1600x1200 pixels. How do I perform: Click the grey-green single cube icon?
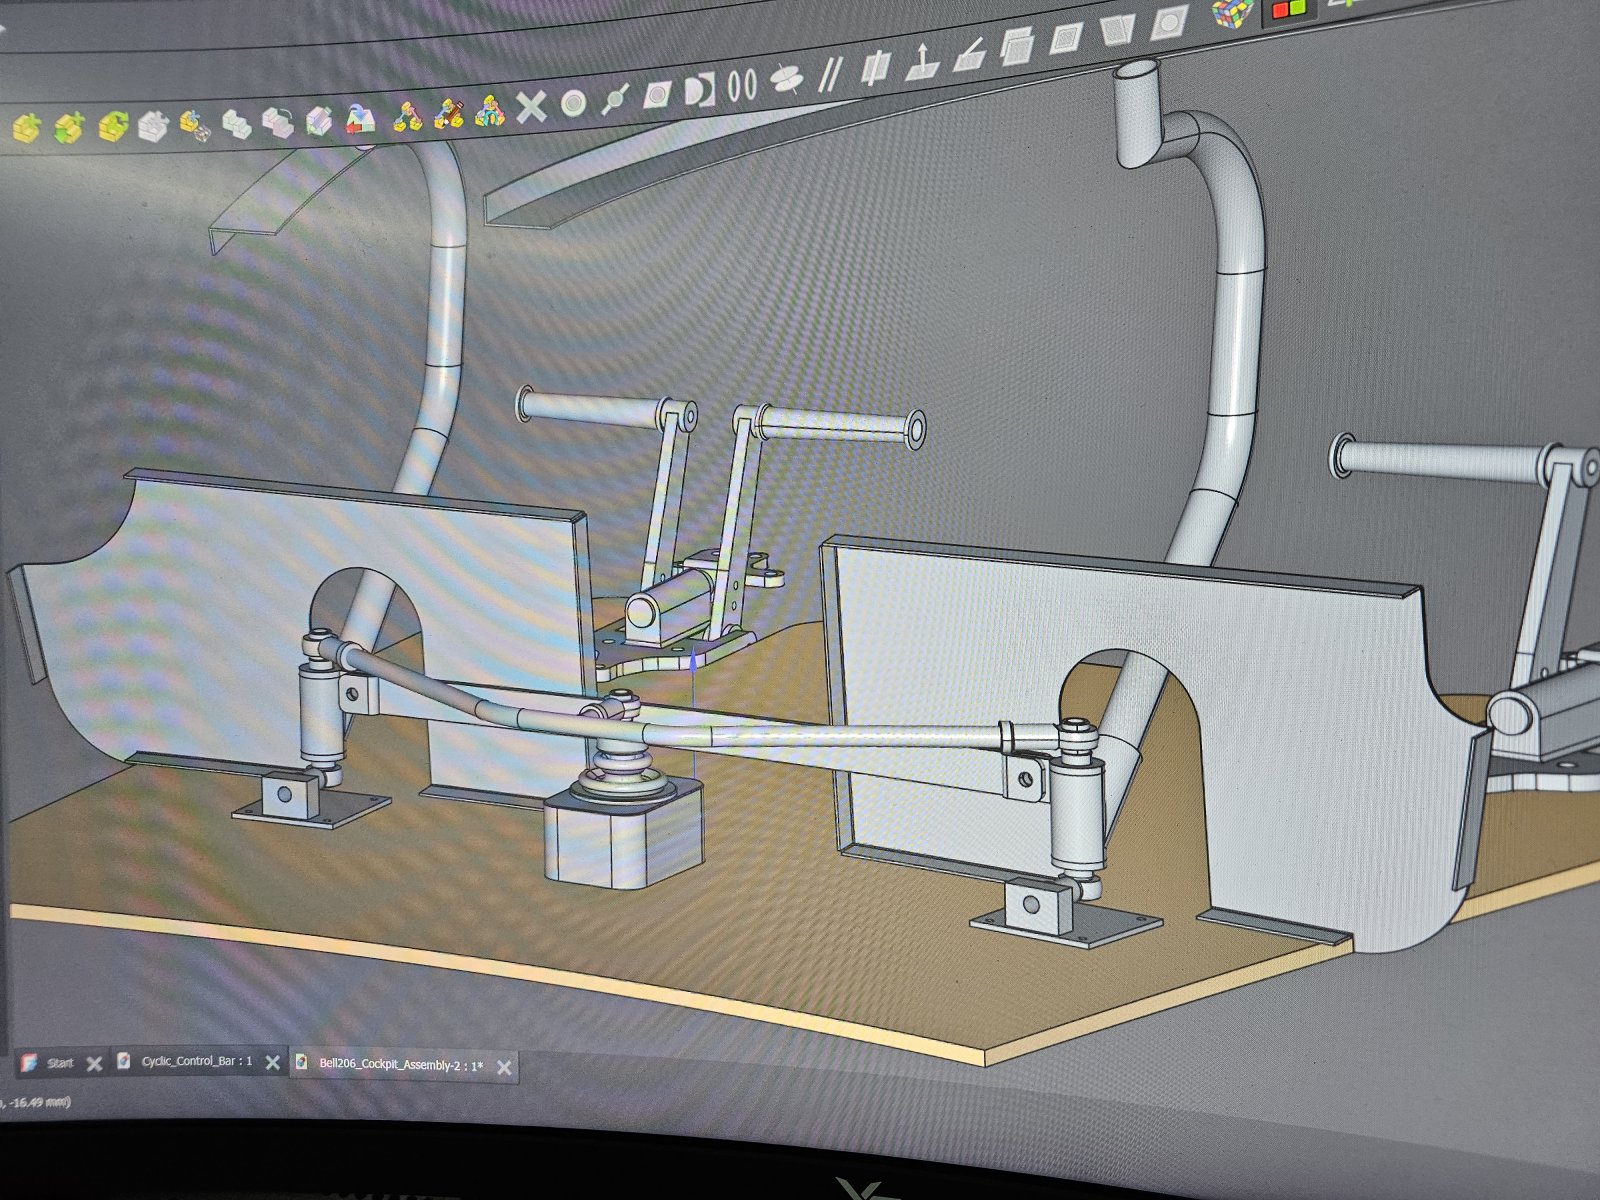[x=319, y=121]
